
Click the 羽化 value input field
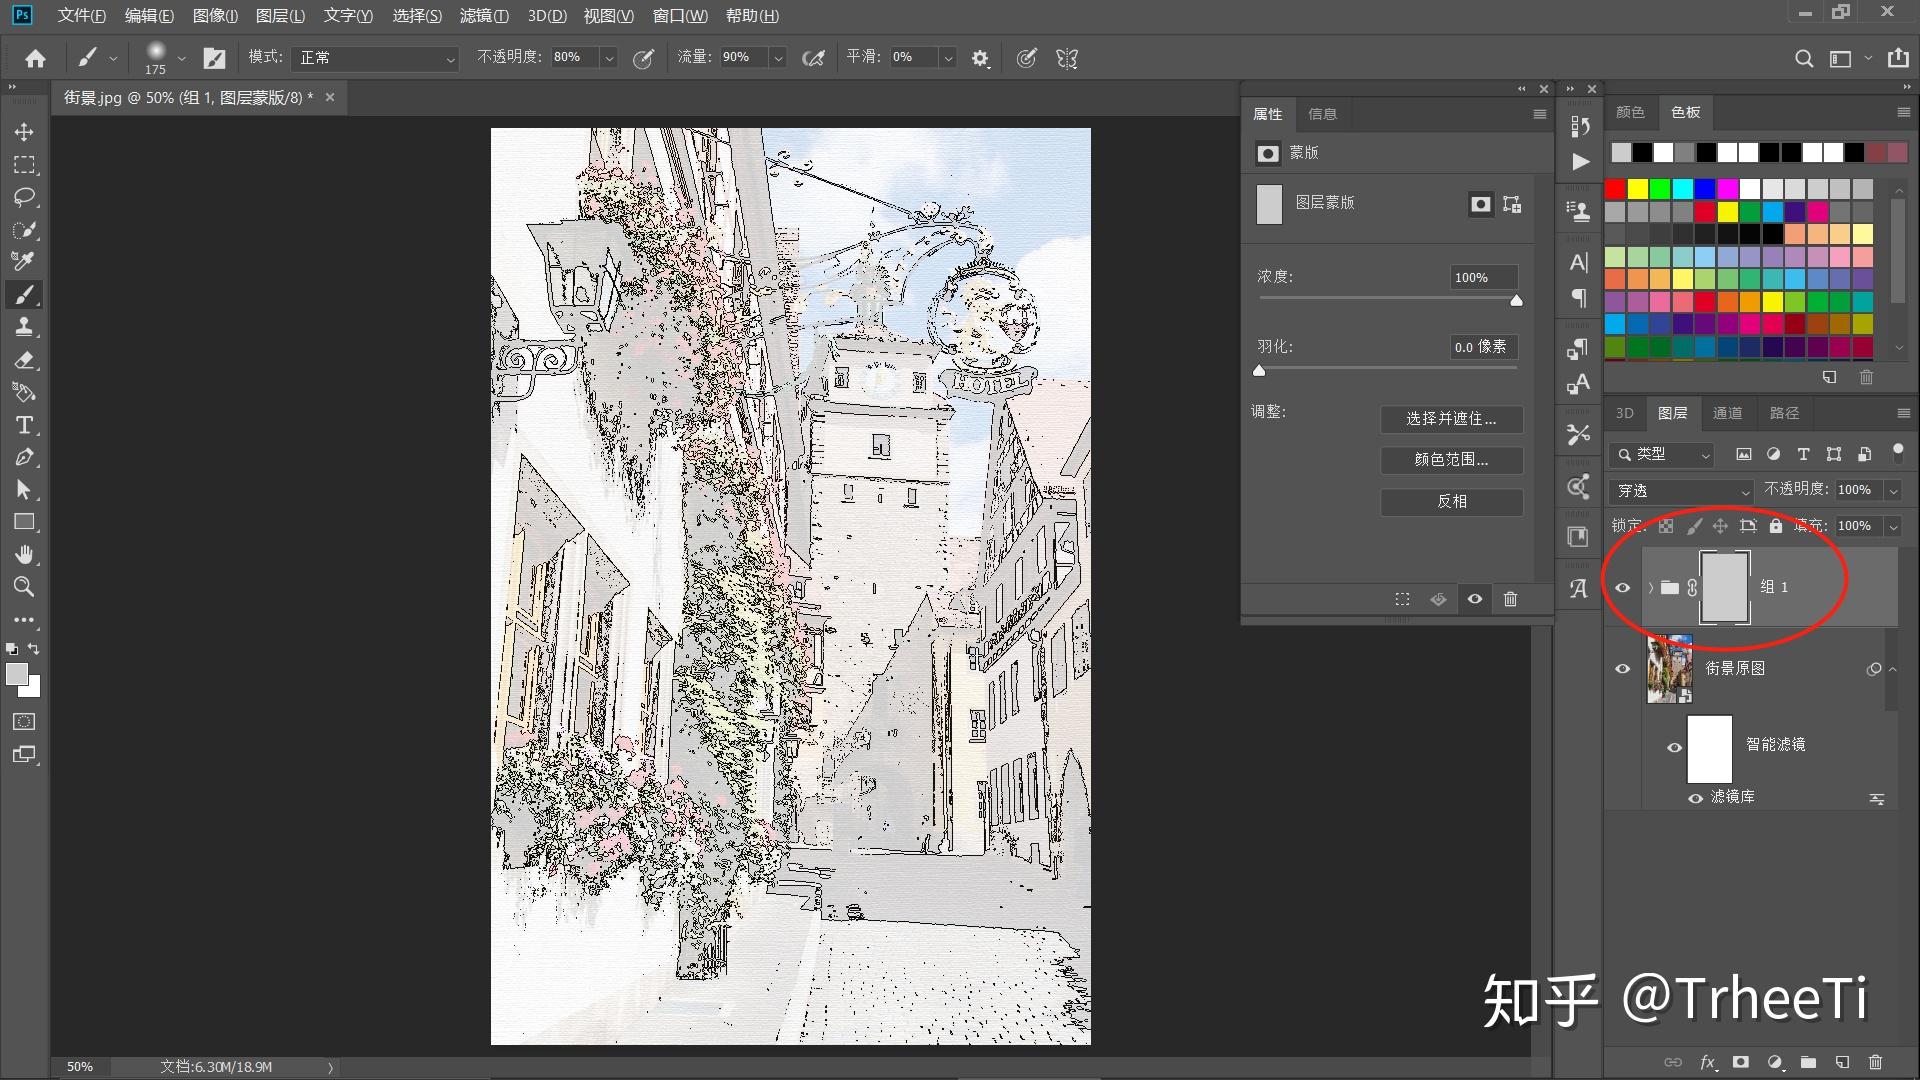[1484, 347]
